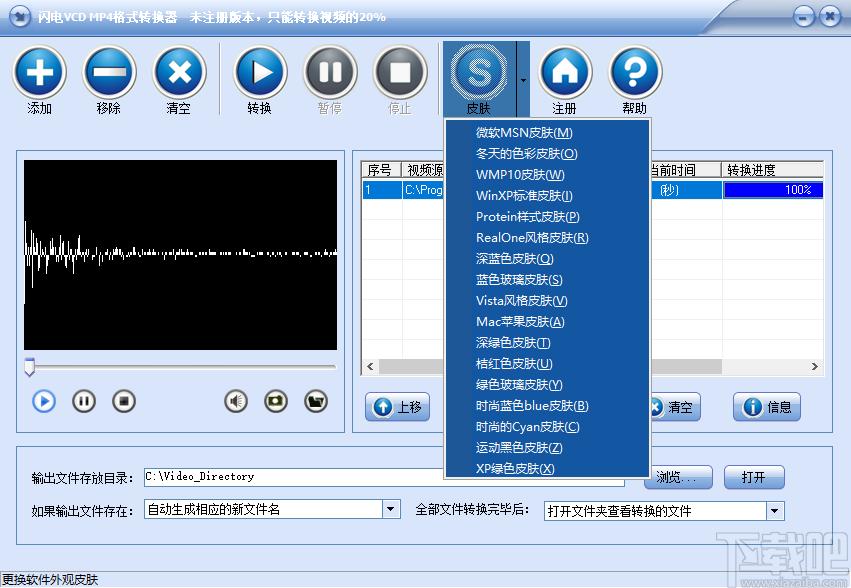Click the output directory path field

click(x=384, y=477)
